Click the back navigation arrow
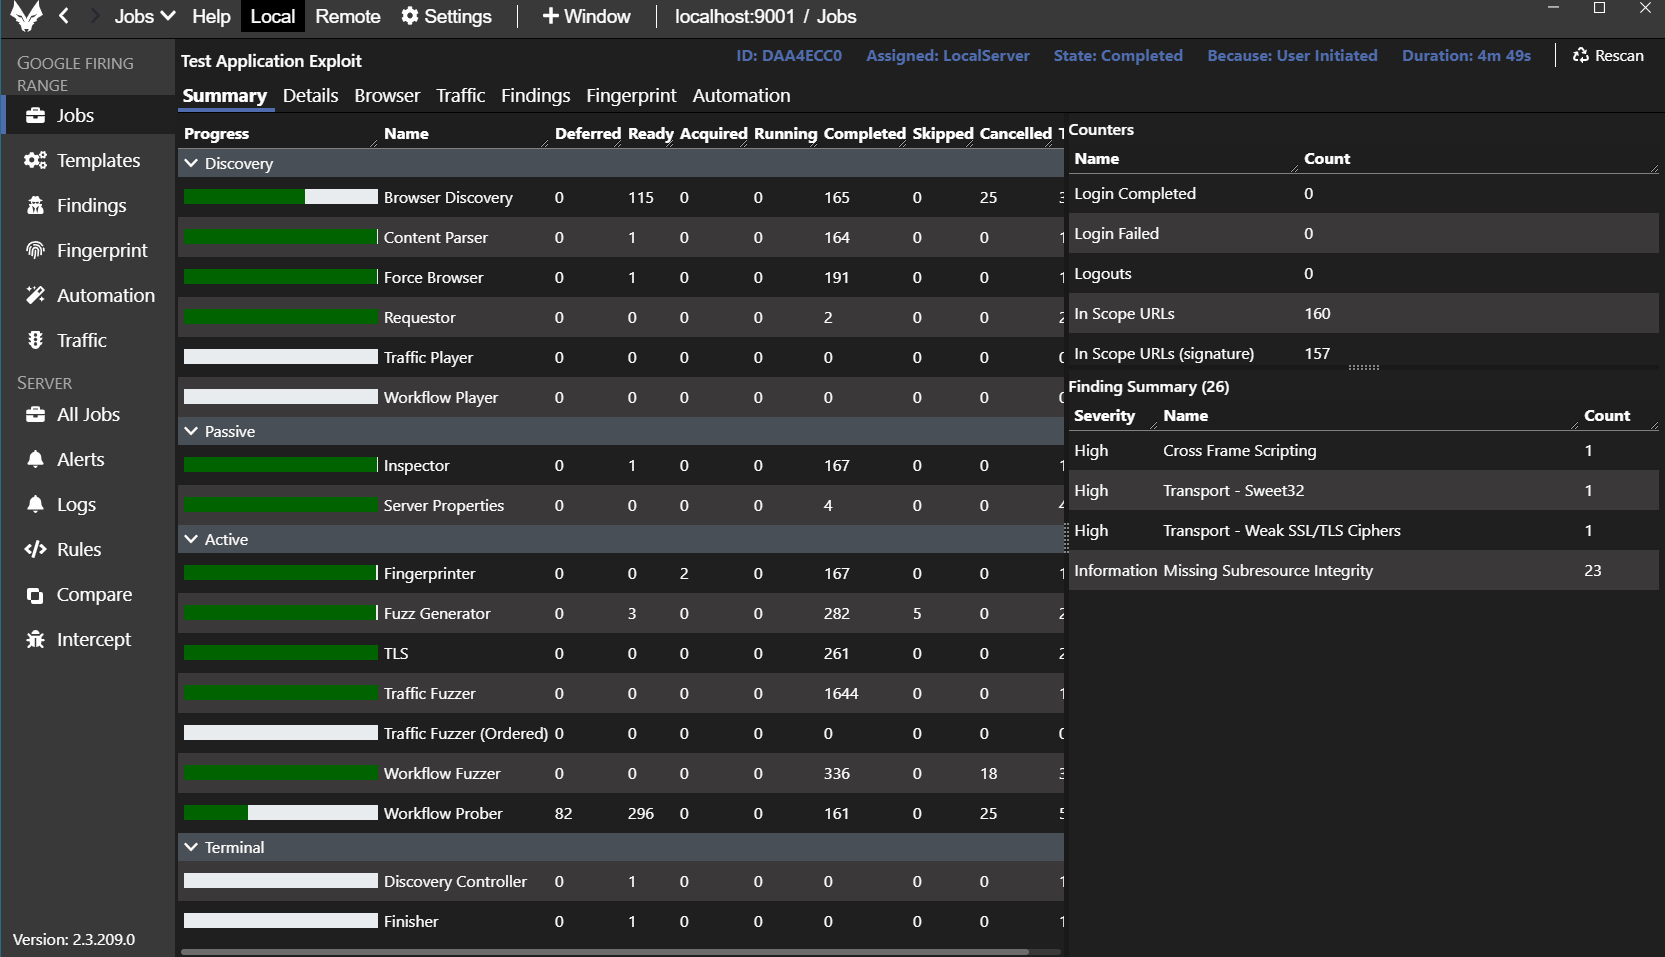The width and height of the screenshot is (1665, 957). coord(64,16)
